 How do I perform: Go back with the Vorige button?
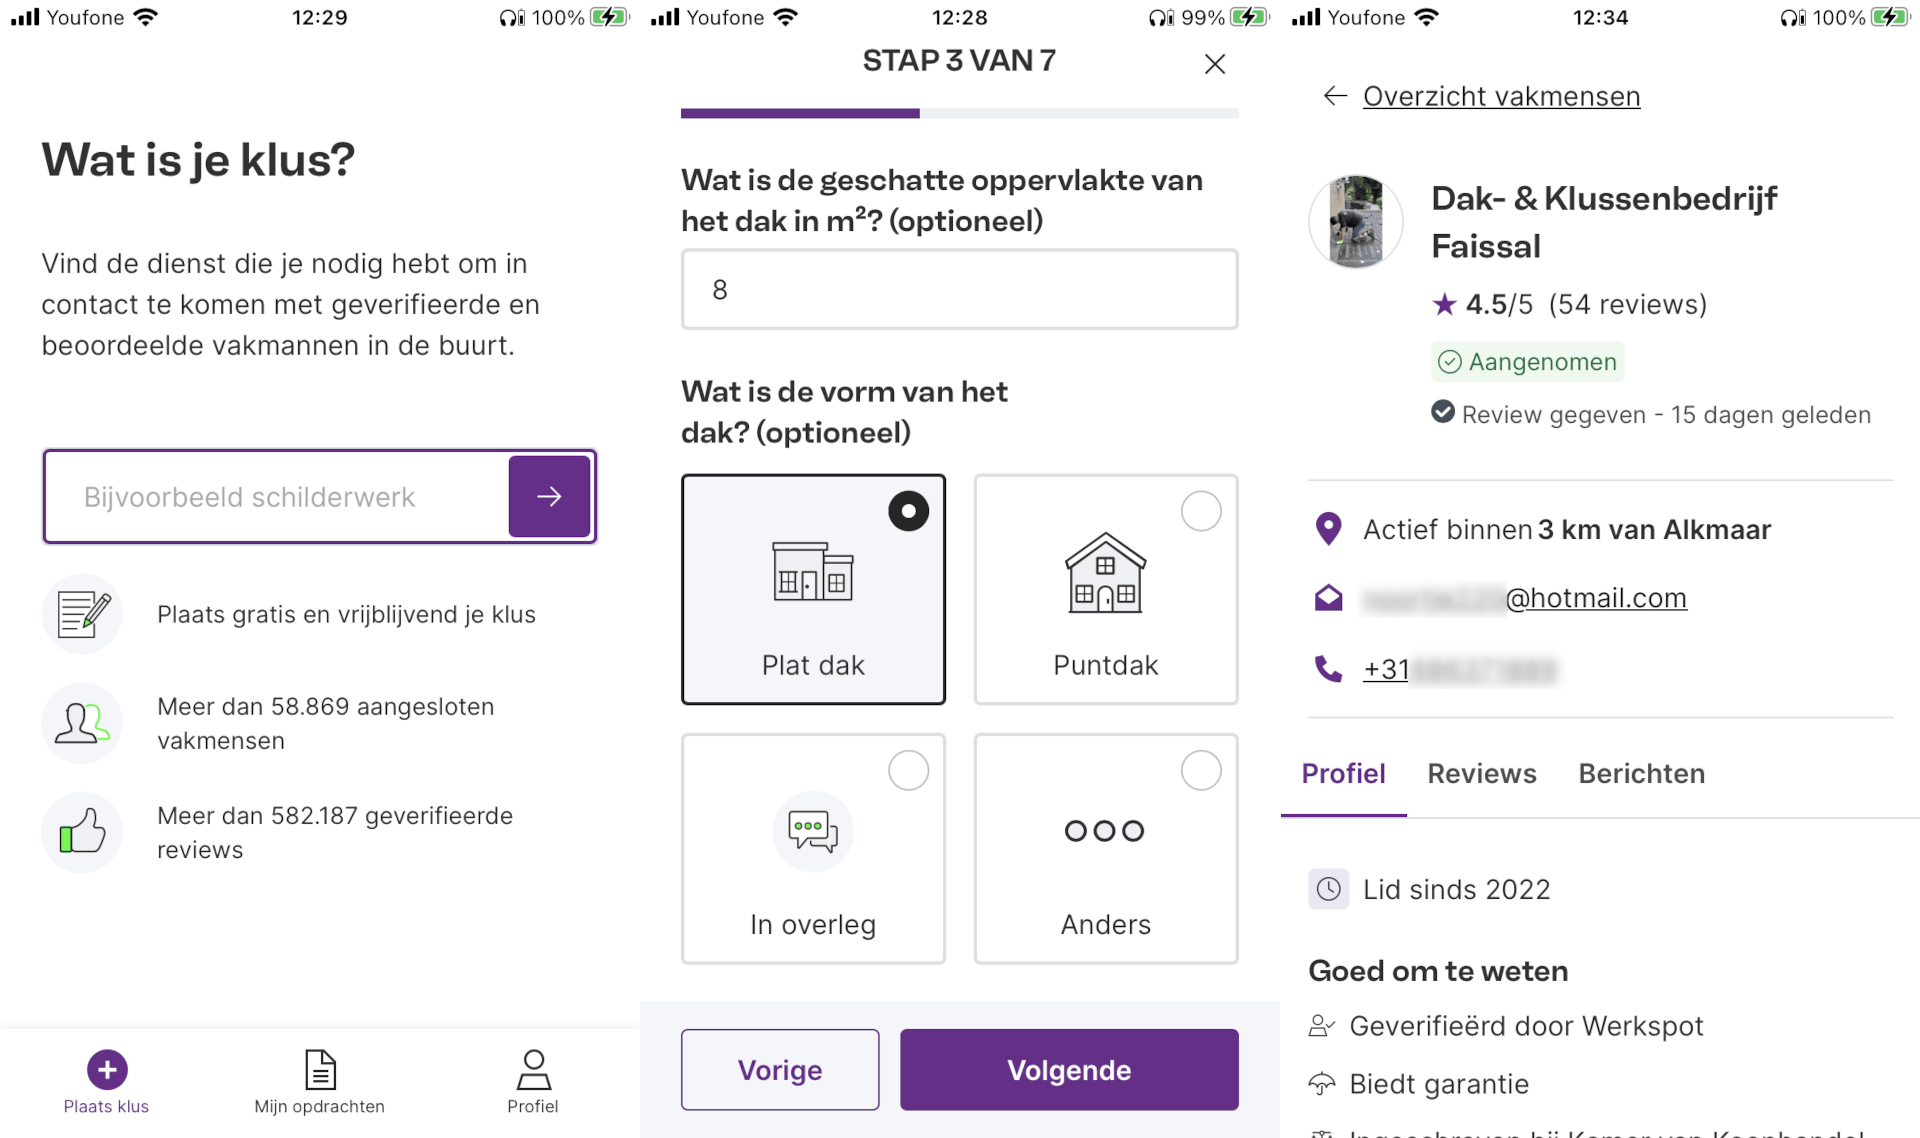(x=780, y=1070)
